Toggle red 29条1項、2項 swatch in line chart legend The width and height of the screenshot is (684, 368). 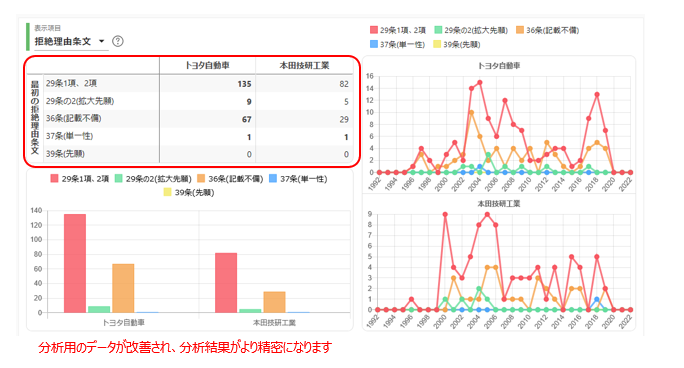tap(374, 30)
